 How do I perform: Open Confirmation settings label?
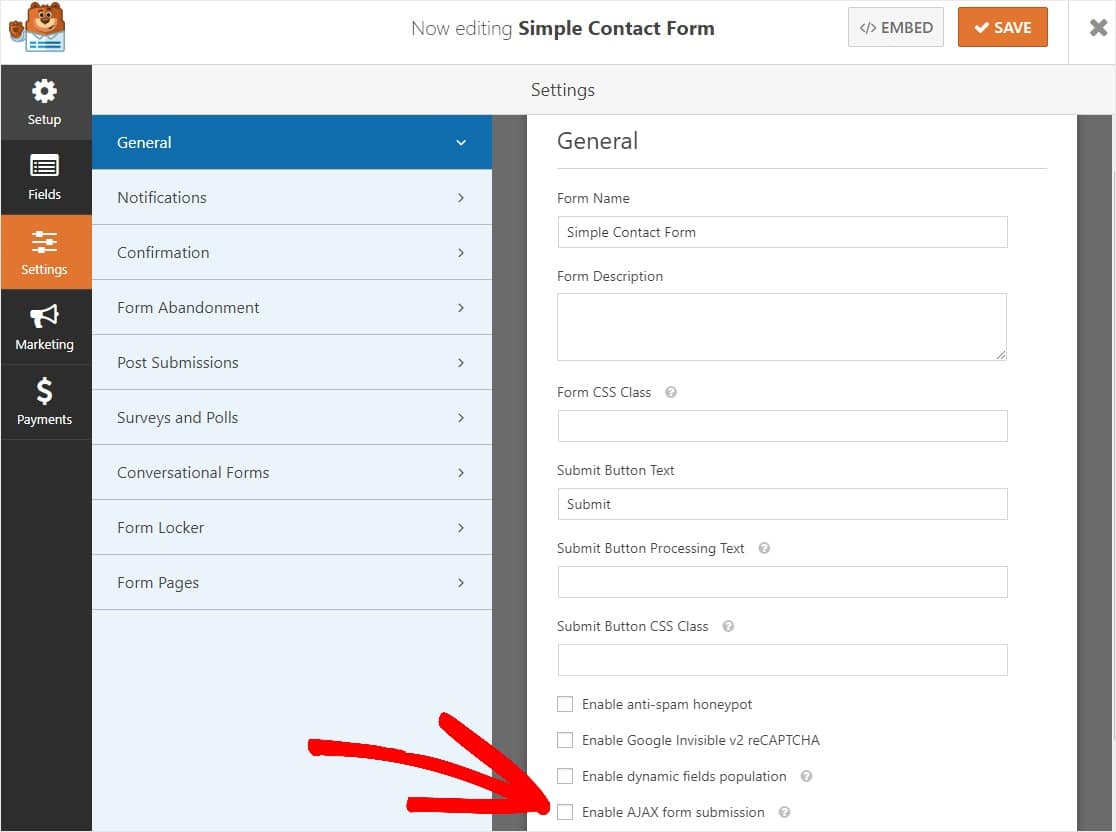[163, 253]
